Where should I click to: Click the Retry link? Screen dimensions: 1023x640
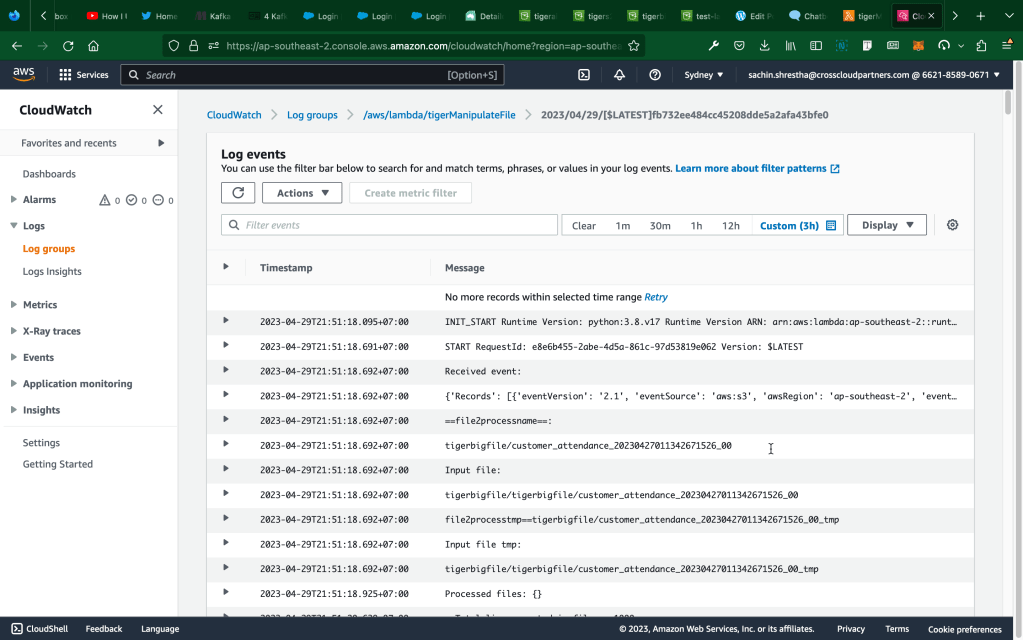coord(656,297)
